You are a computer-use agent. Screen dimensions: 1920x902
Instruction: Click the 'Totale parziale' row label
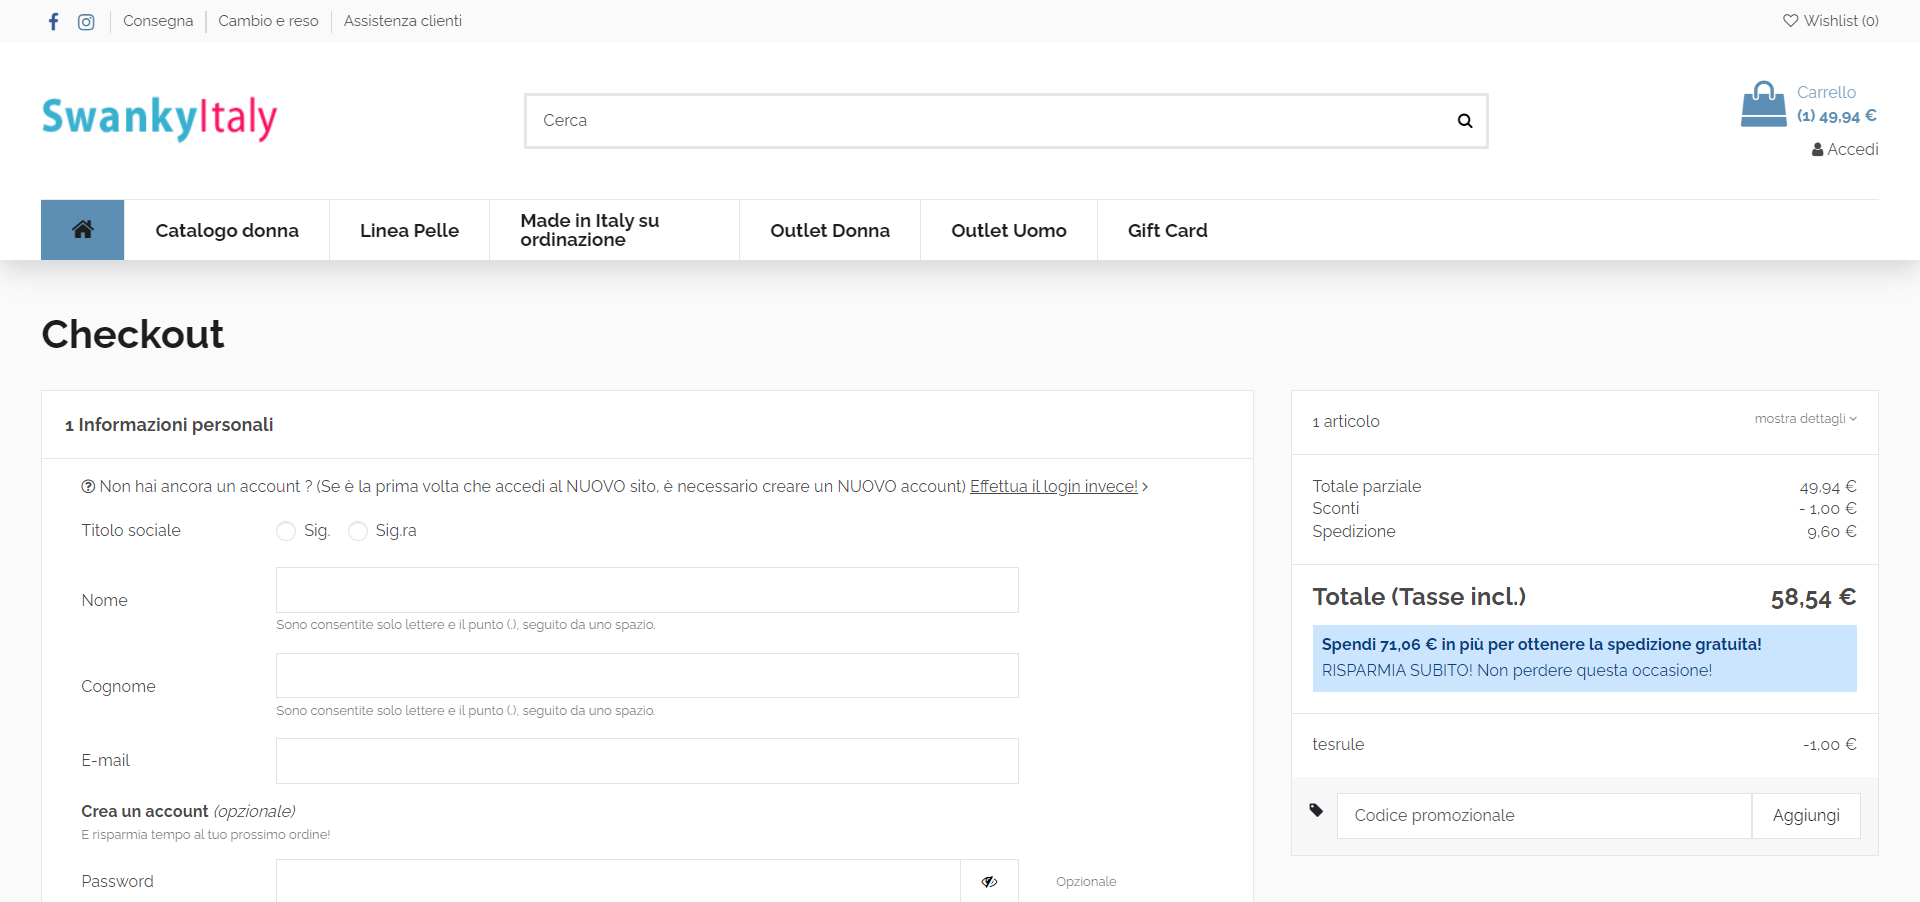(1366, 486)
